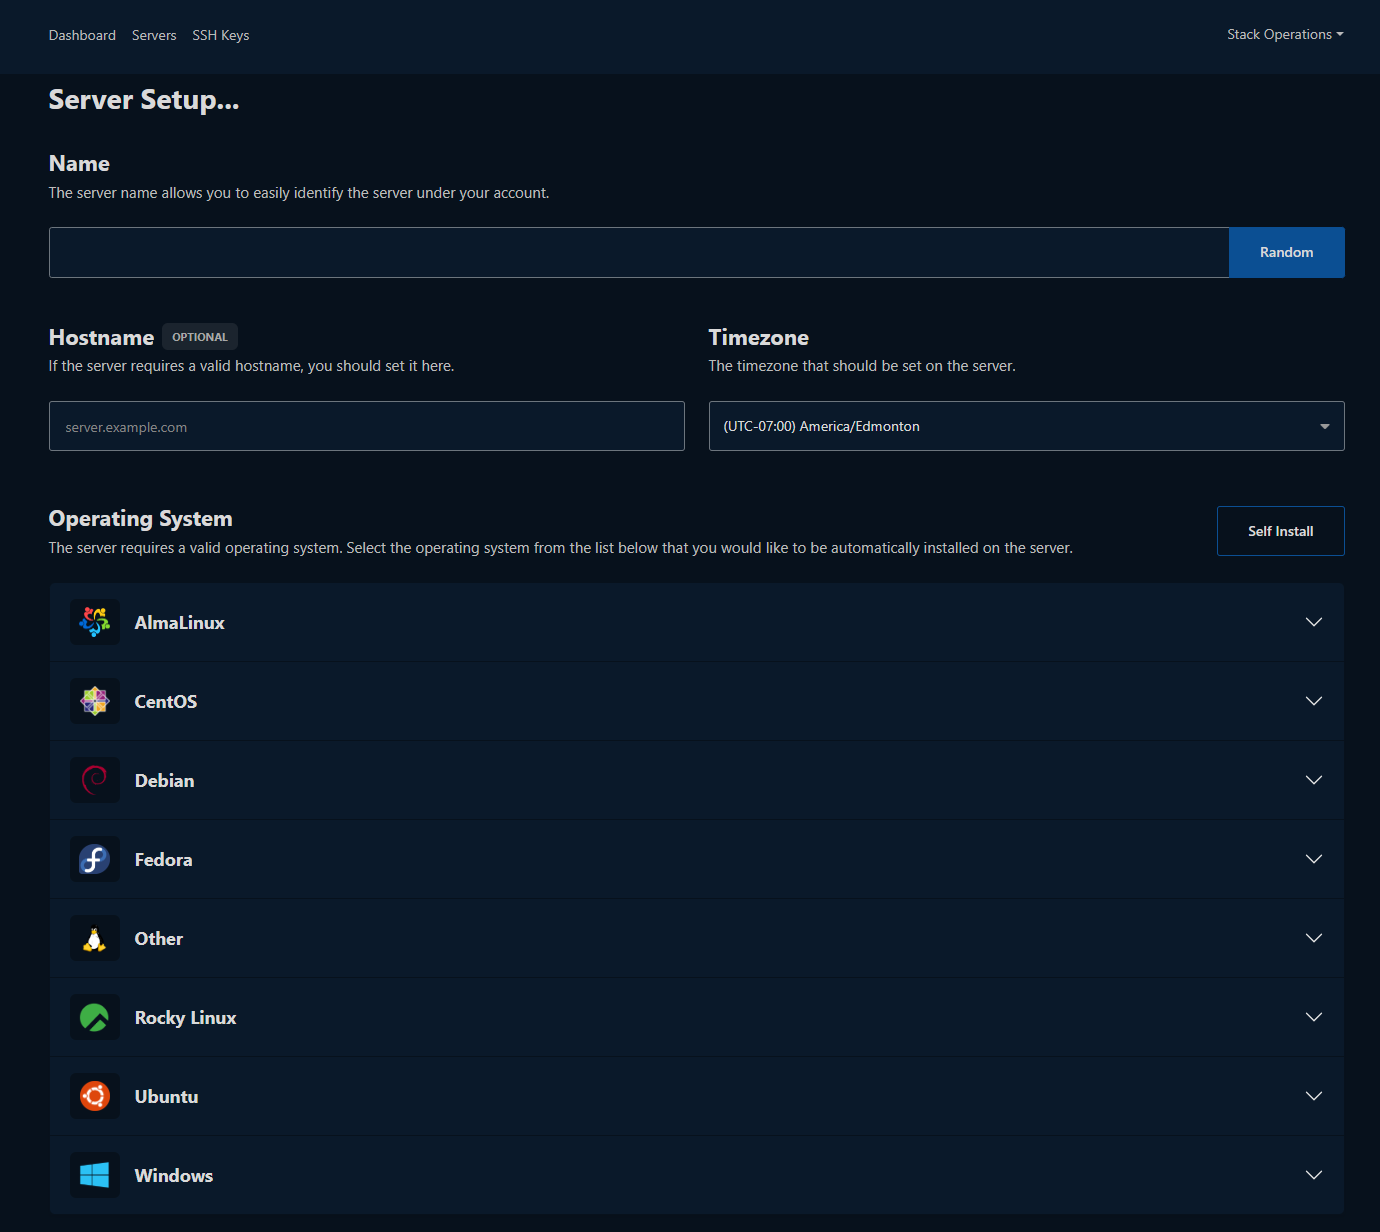Click the Self Install button
Viewport: 1380px width, 1232px height.
[1280, 531]
